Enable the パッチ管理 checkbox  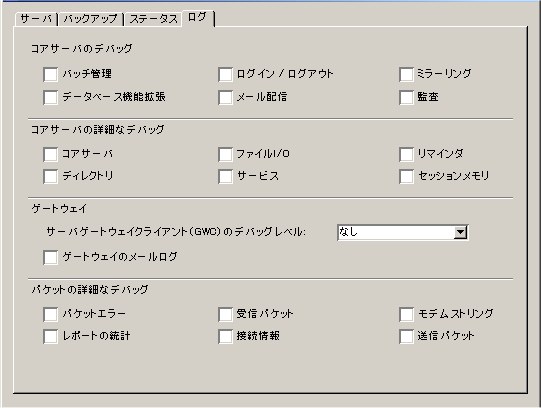click(50, 74)
